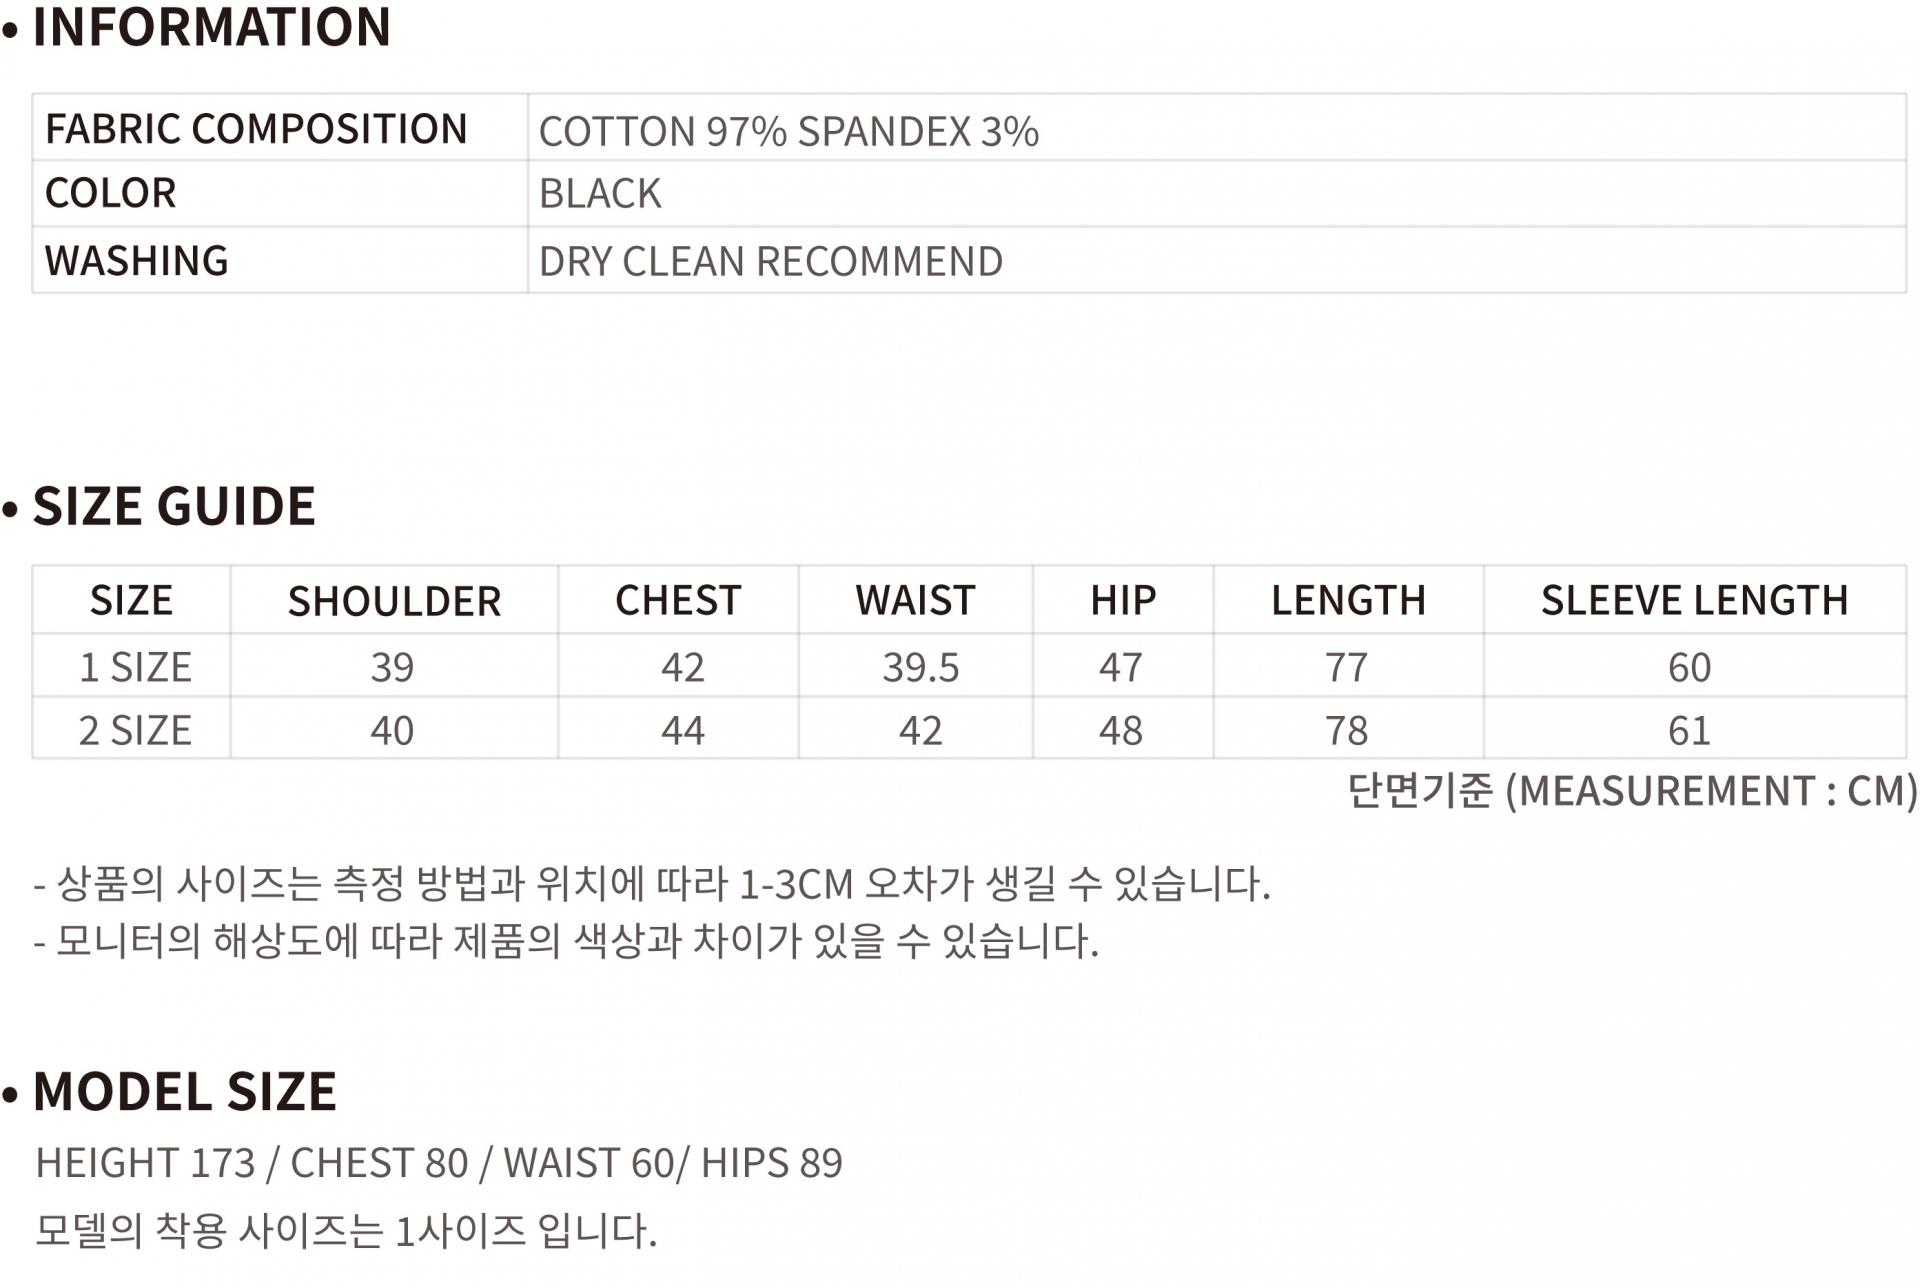Click the SIZE GUIDE heading
Screen dimensions: 1920x1288
coord(174,506)
